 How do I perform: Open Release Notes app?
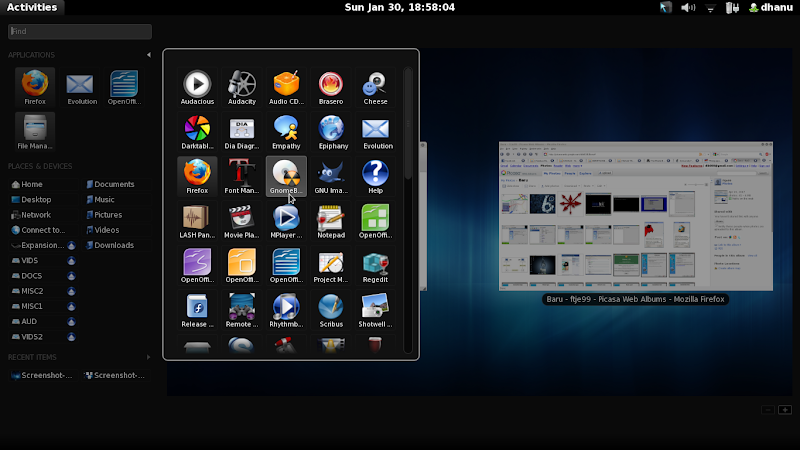[197, 310]
